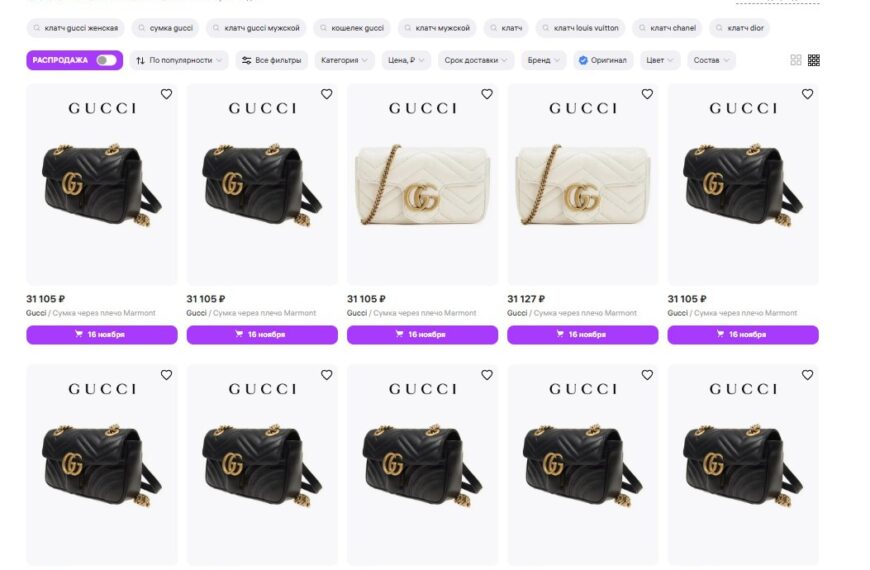Open the Все фильтры button

point(272,60)
